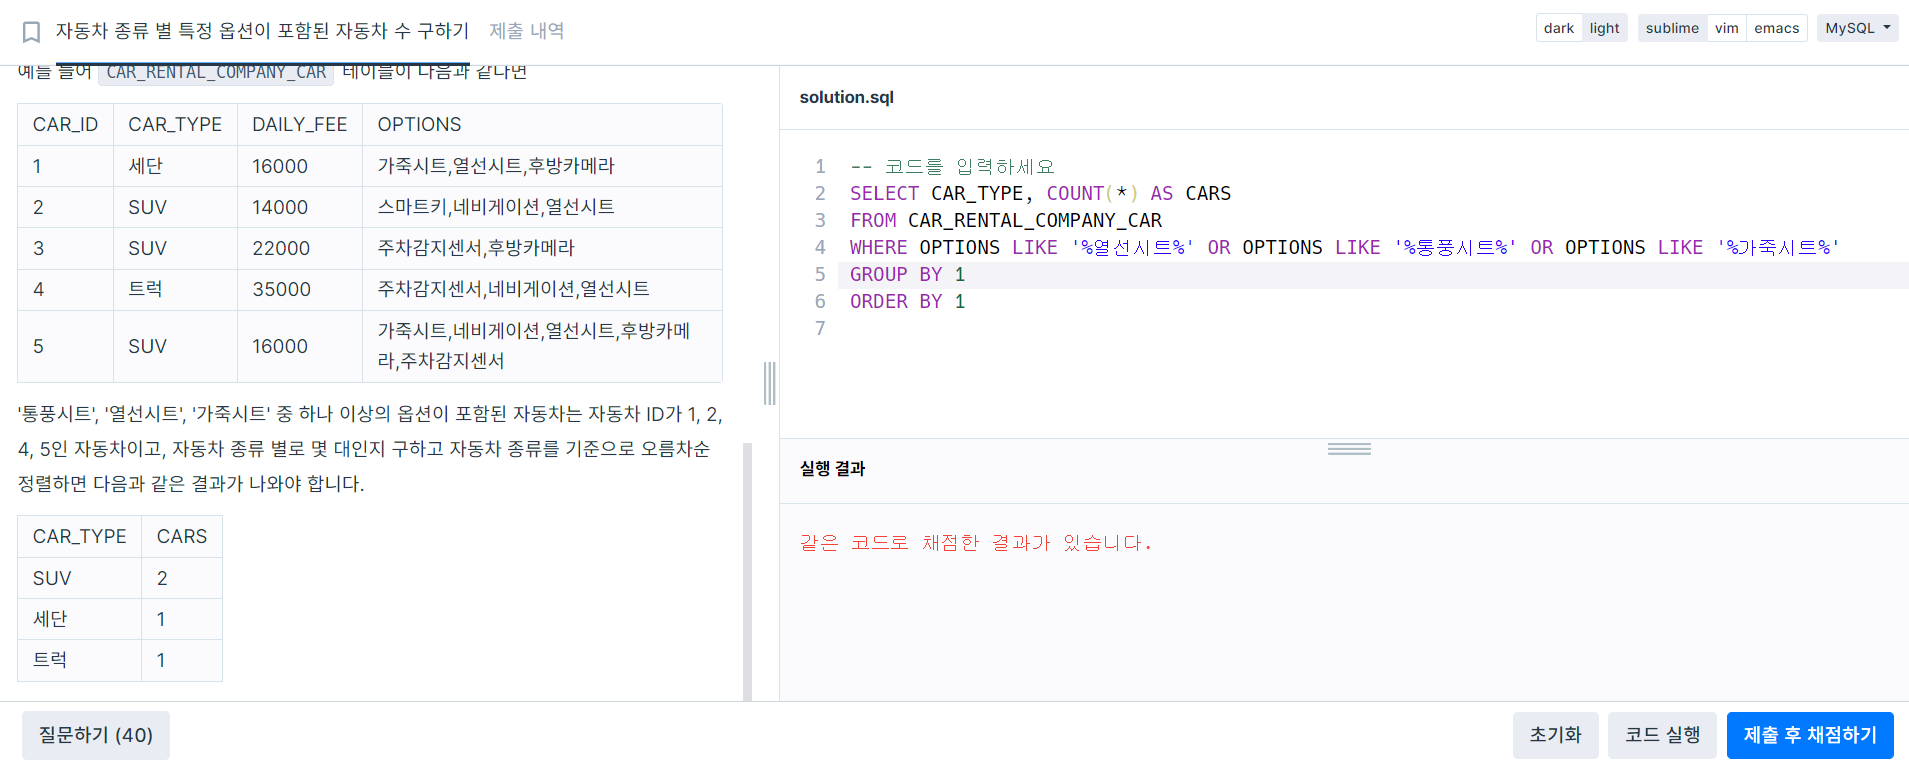Grab the vertical panel splitter handle
1909x762 pixels.
[769, 383]
